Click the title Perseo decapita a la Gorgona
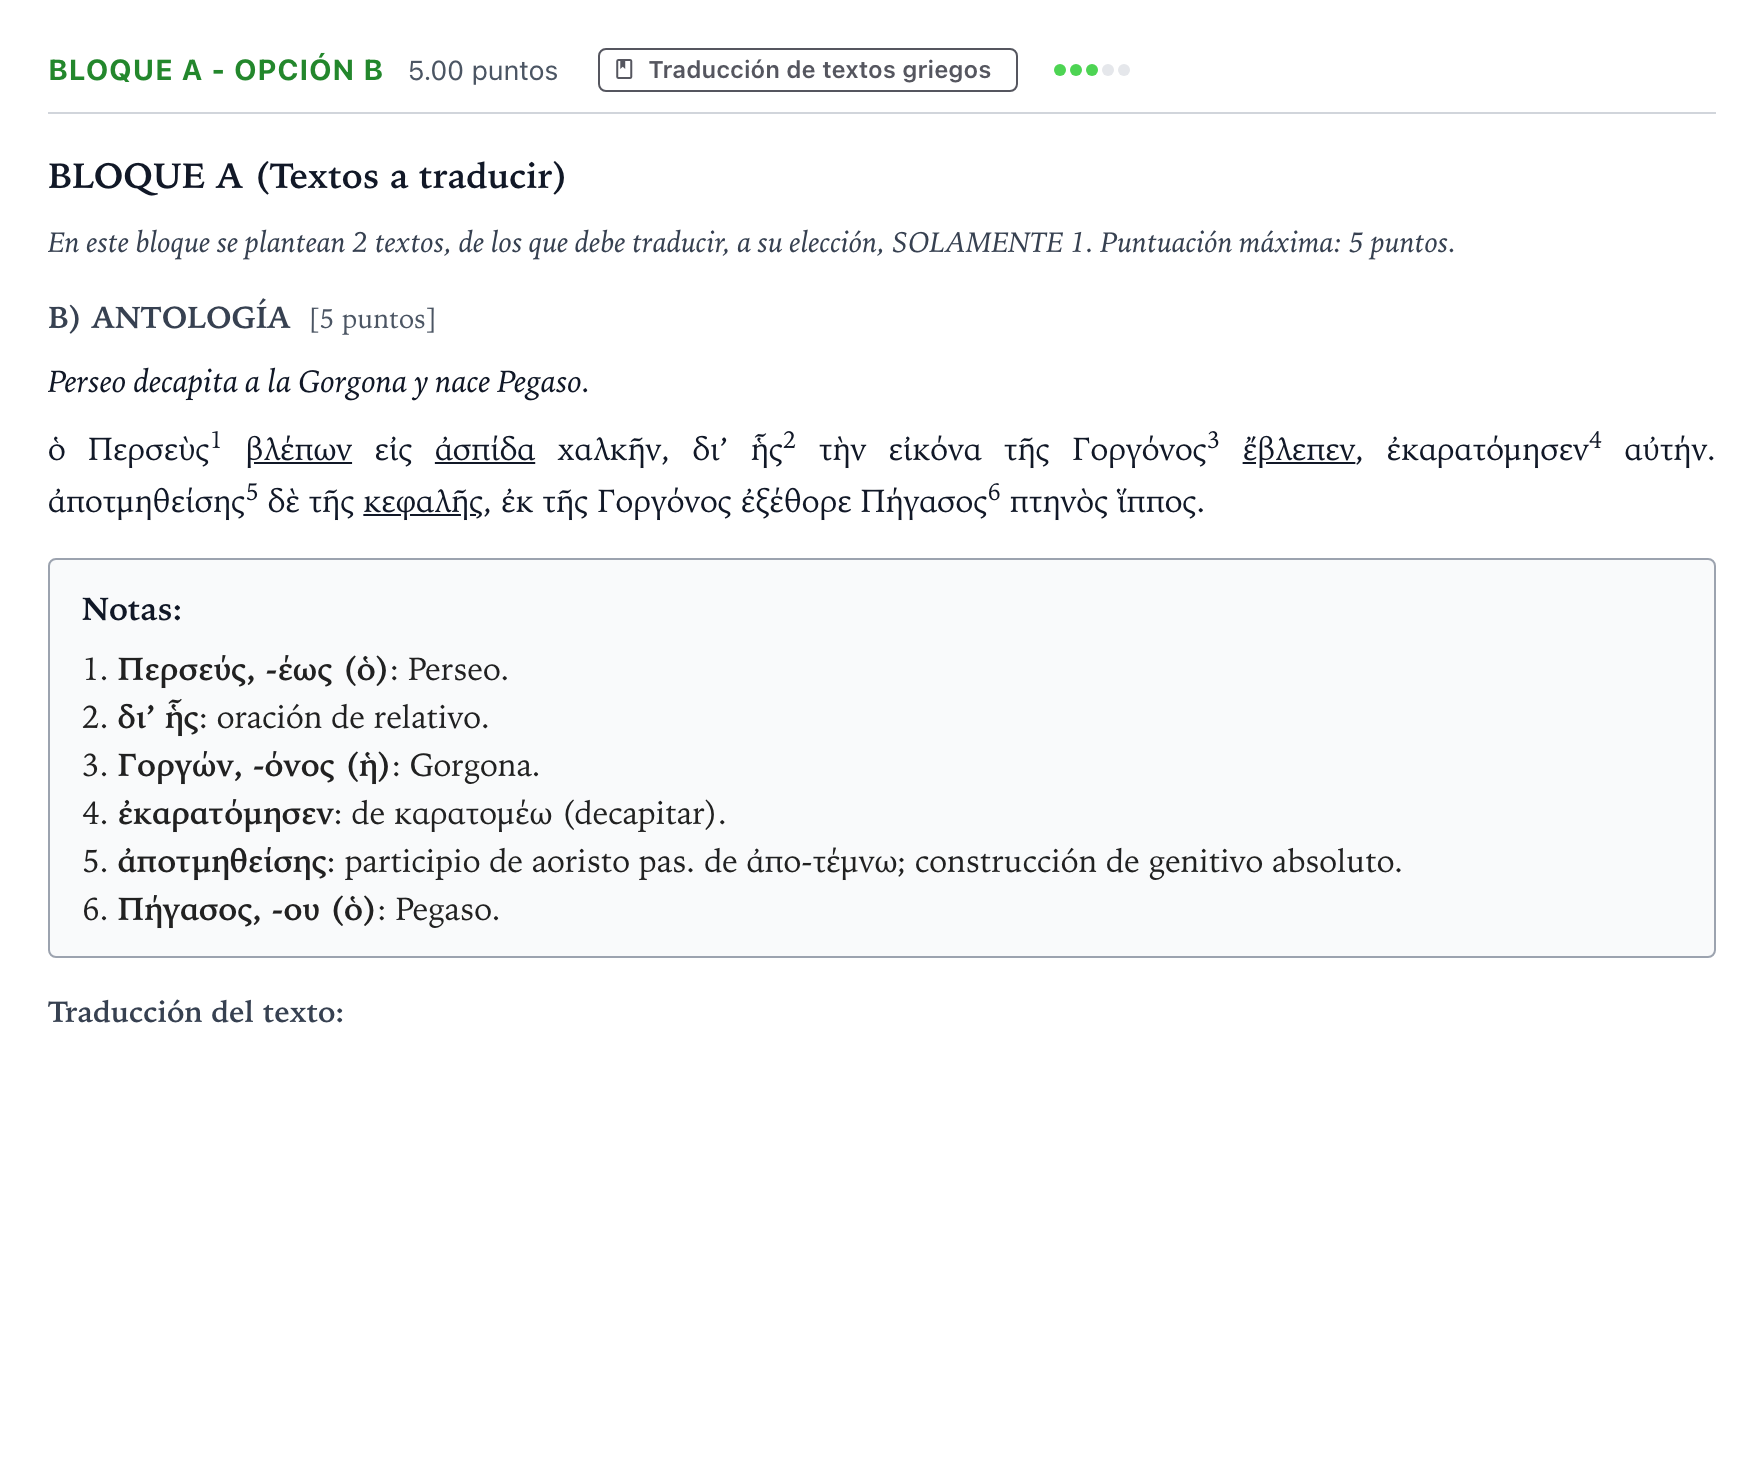 tap(318, 382)
